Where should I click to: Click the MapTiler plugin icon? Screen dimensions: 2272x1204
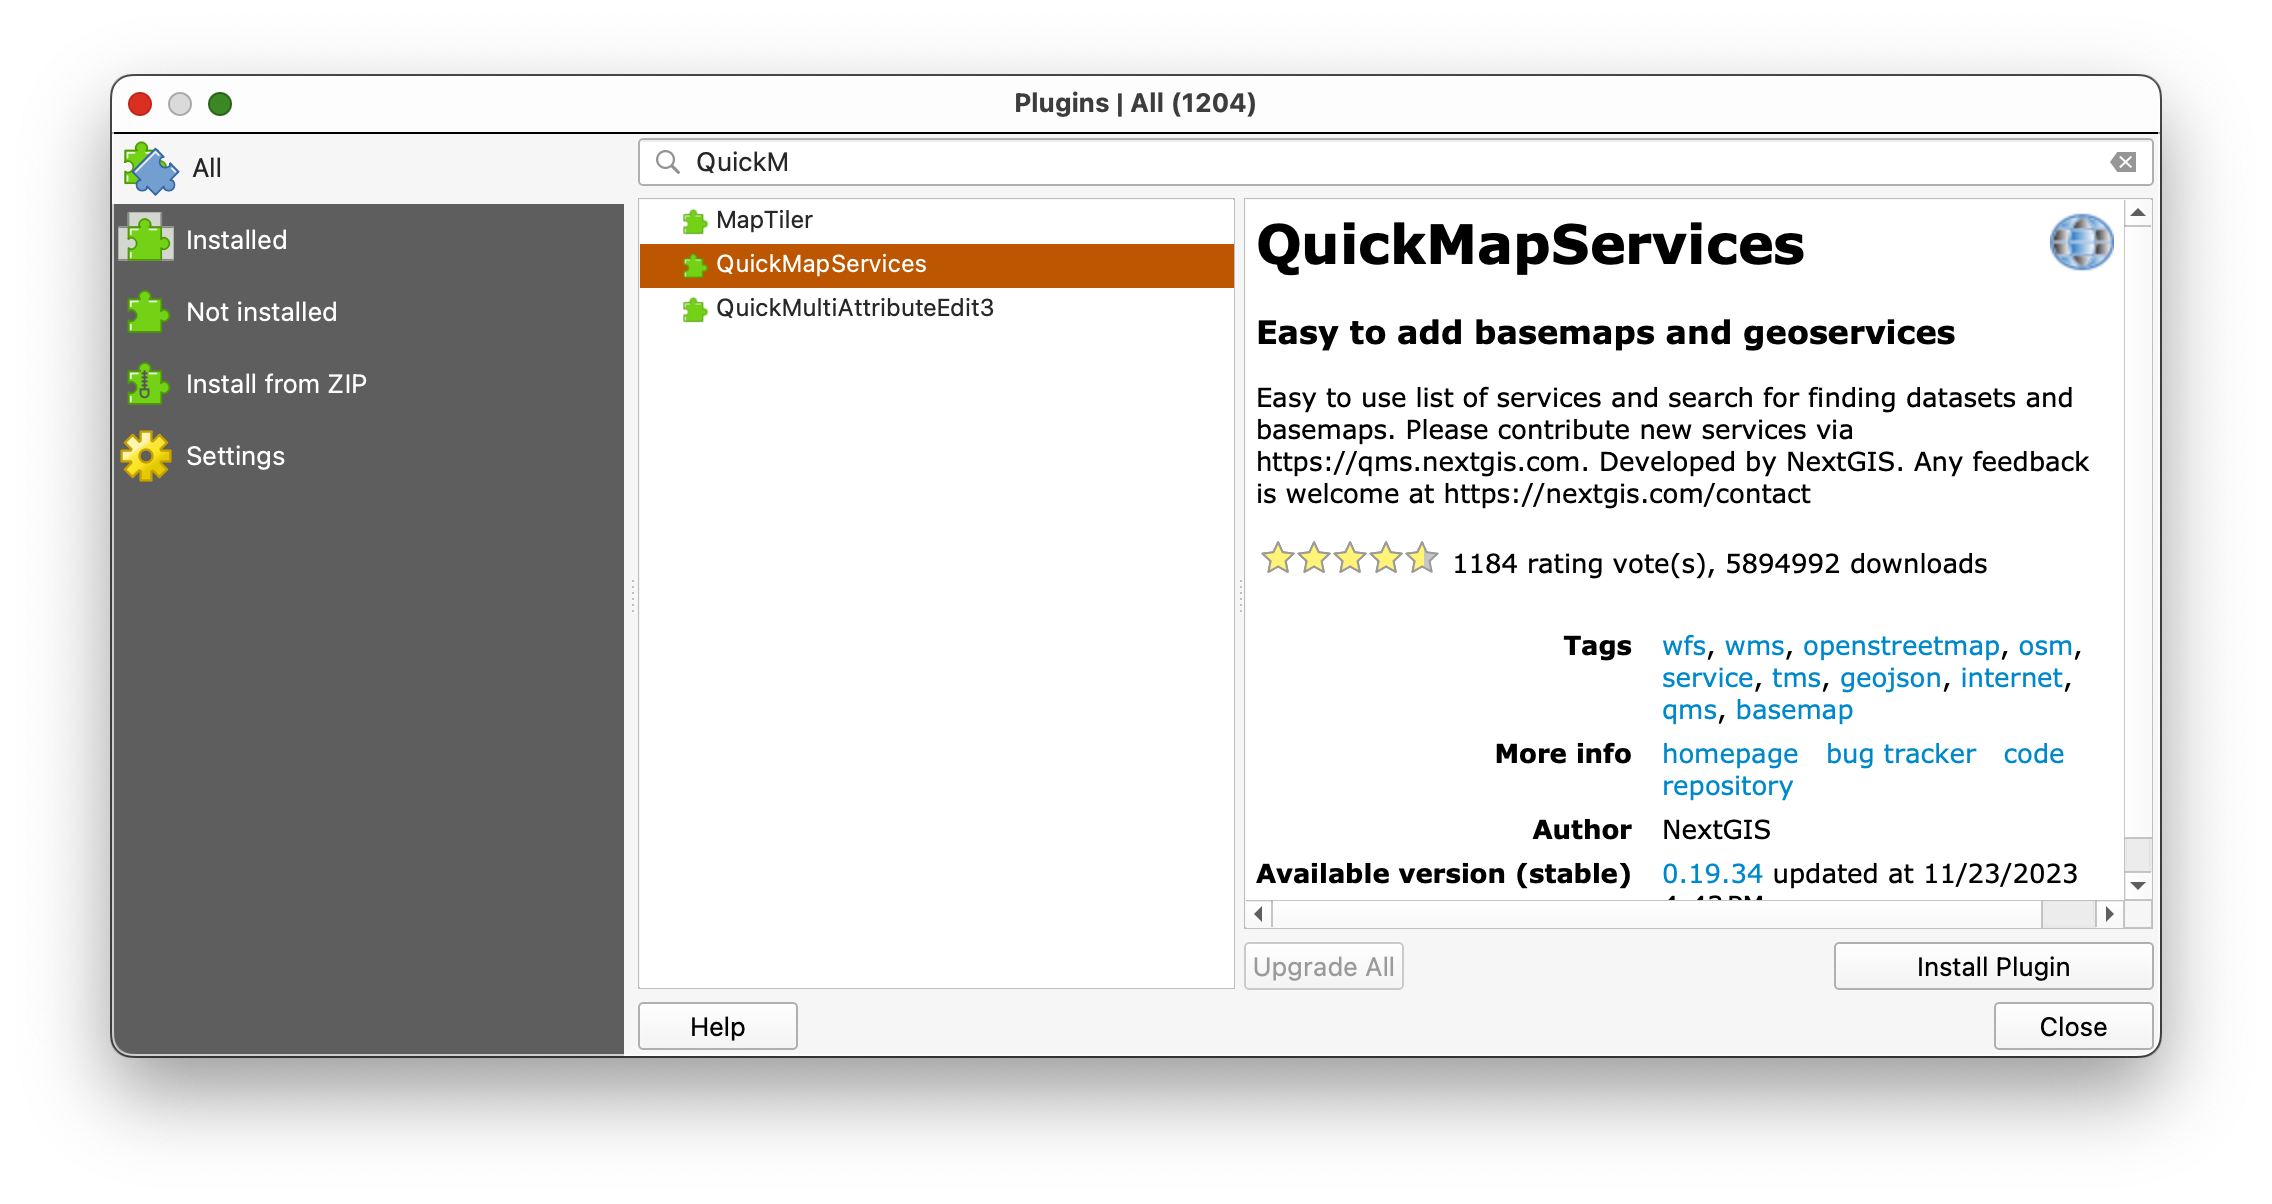click(694, 221)
